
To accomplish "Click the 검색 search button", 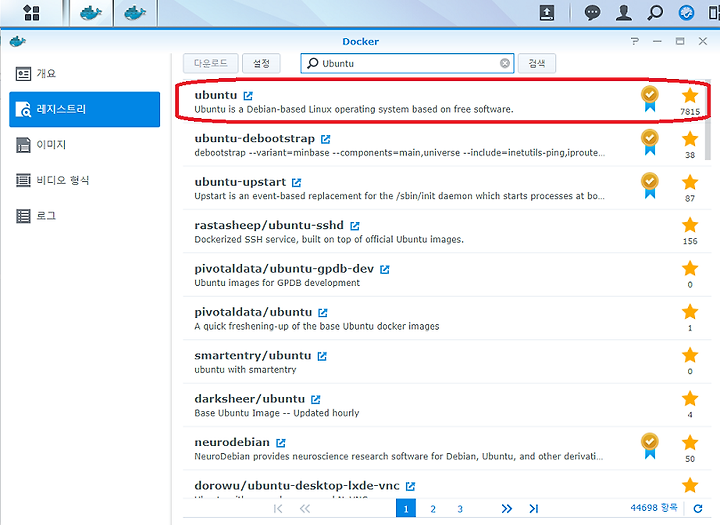I will click(537, 63).
